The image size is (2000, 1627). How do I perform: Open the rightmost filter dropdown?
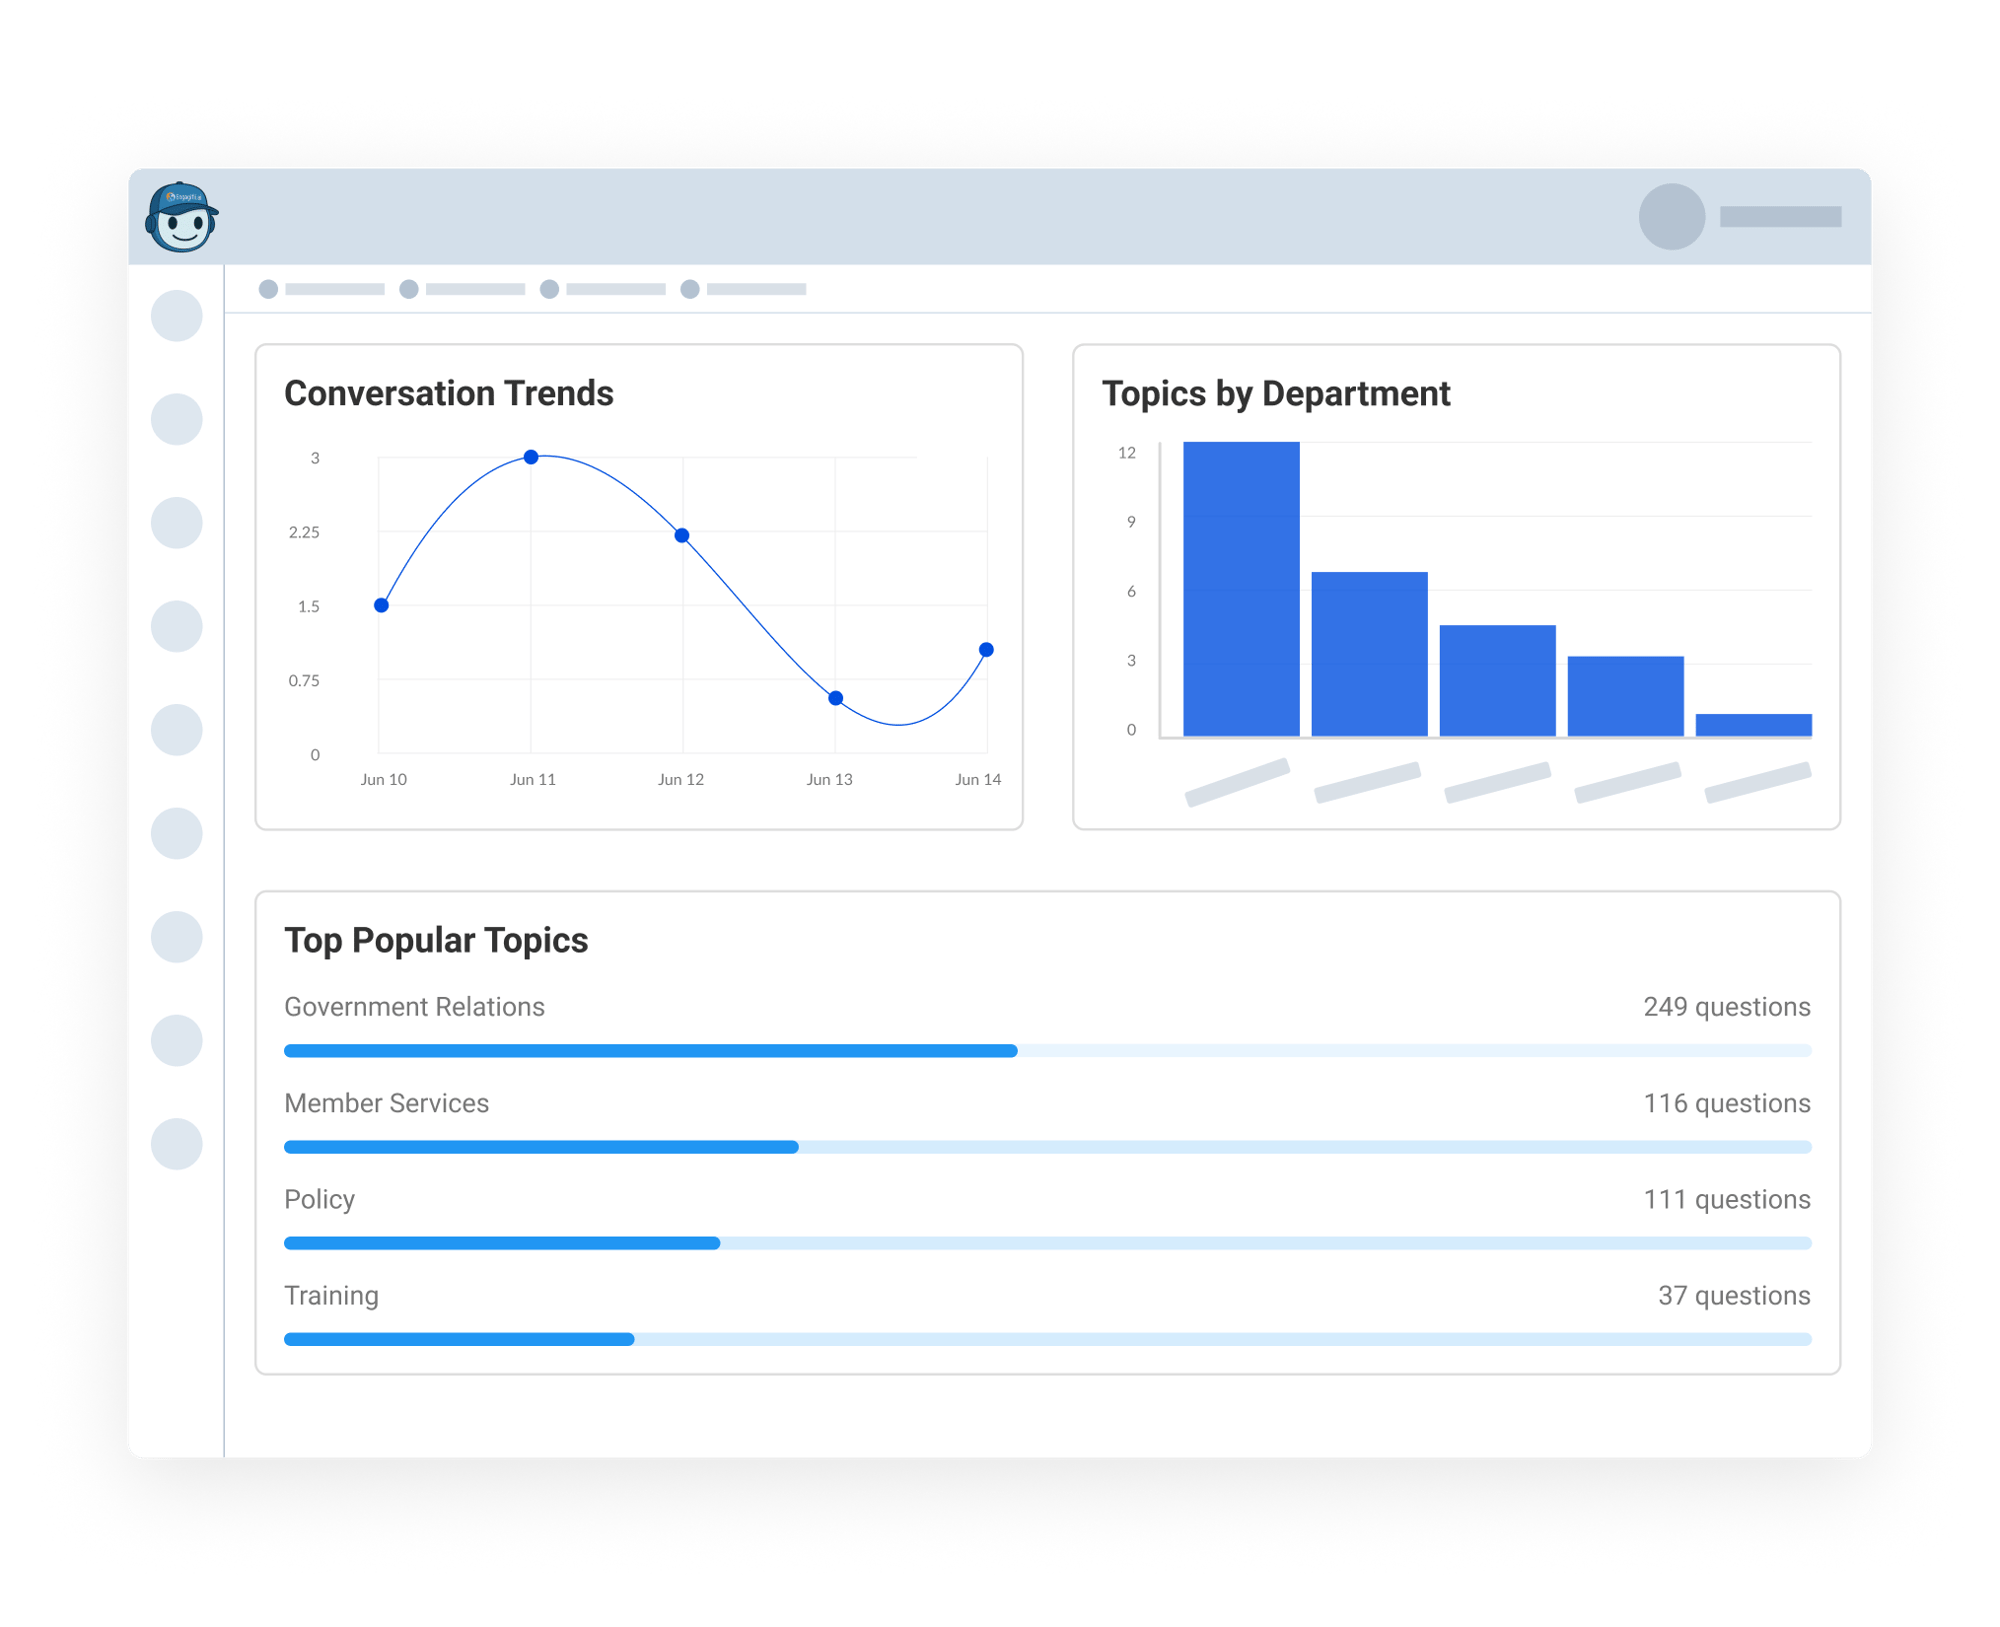click(x=750, y=290)
